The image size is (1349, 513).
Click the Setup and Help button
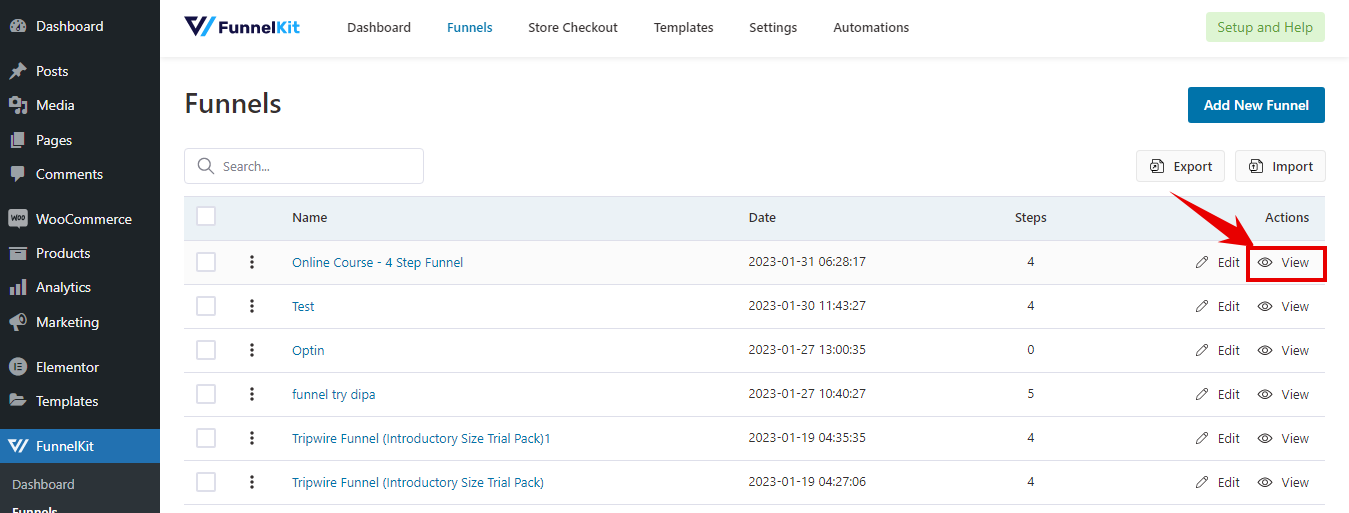click(1265, 27)
